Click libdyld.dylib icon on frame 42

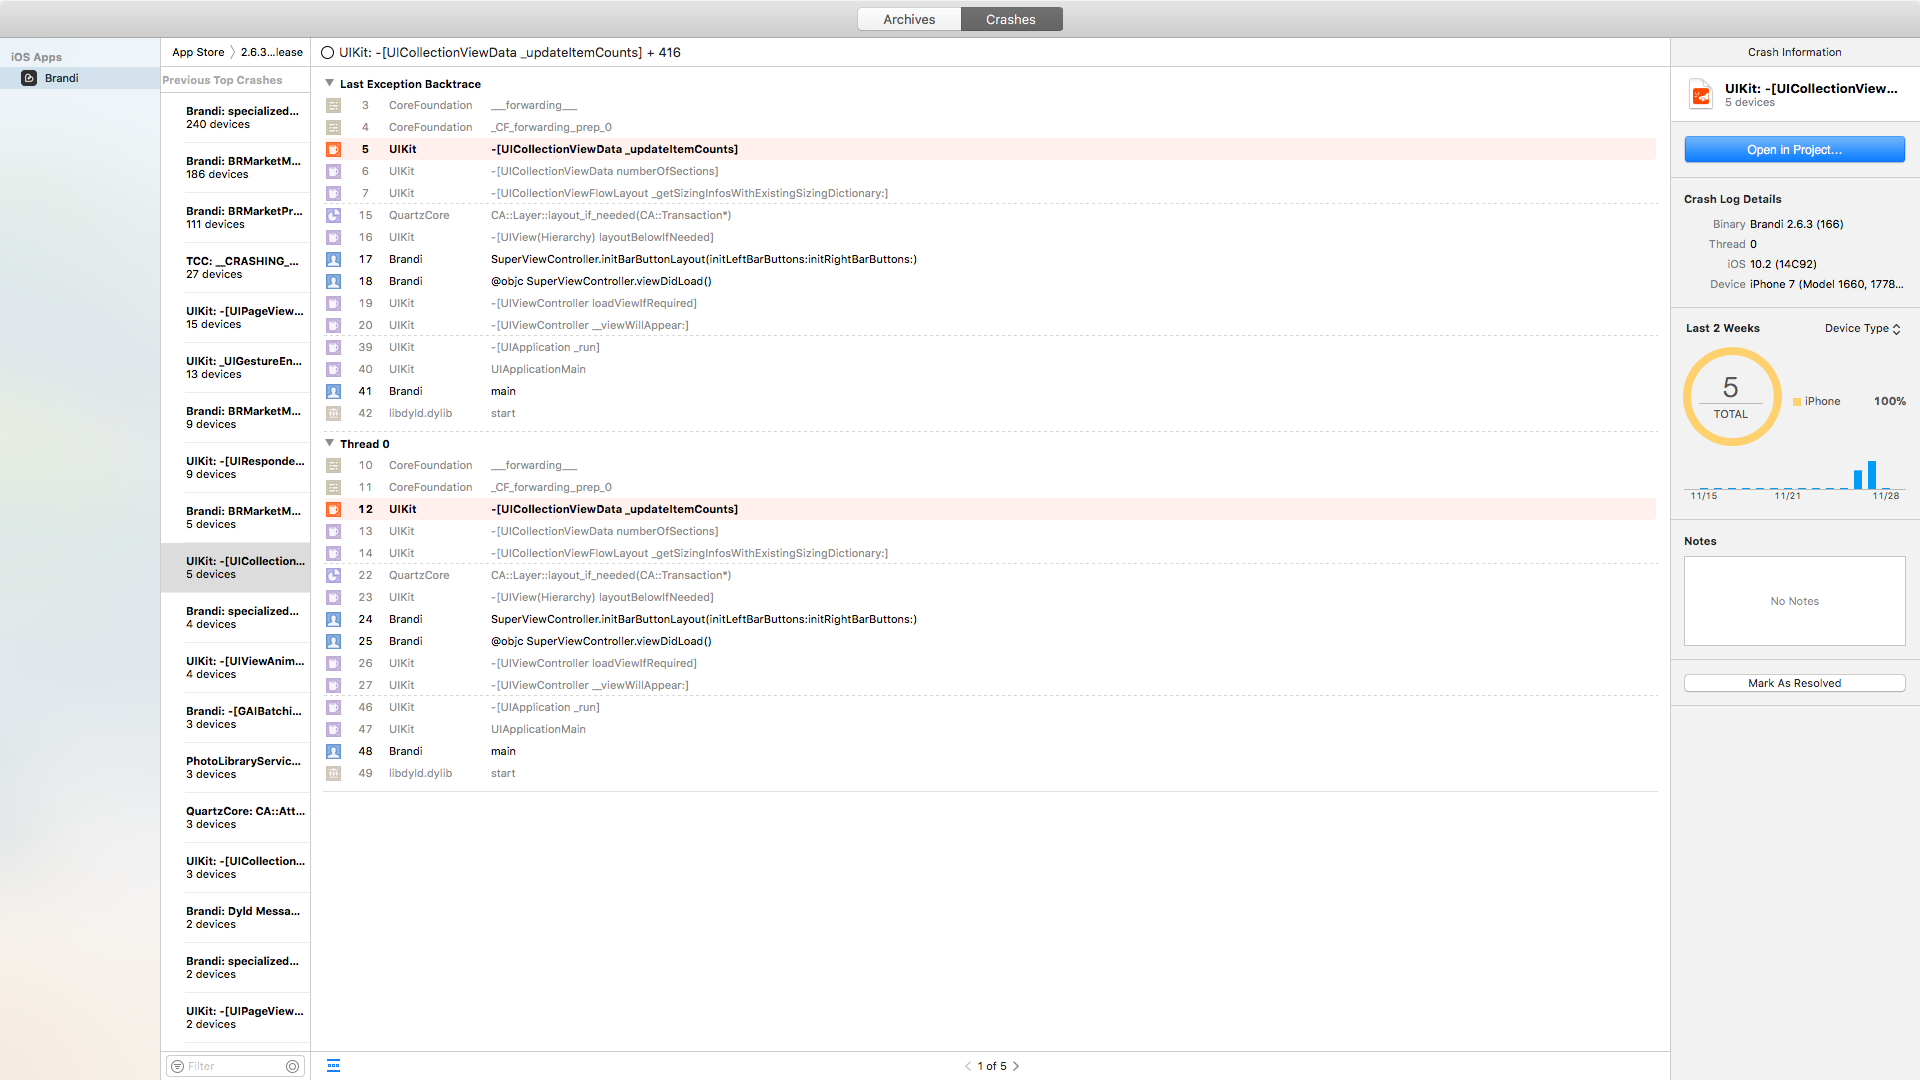coord(334,413)
